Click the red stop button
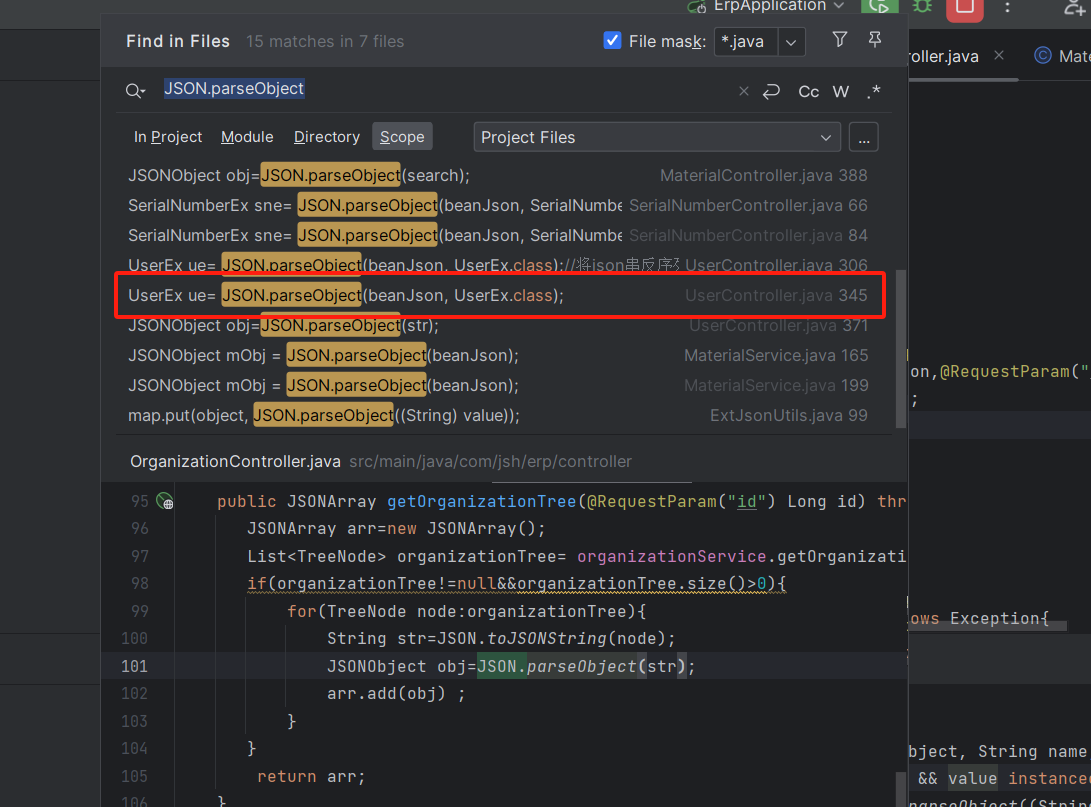Viewport: 1091px width, 807px height. (964, 8)
